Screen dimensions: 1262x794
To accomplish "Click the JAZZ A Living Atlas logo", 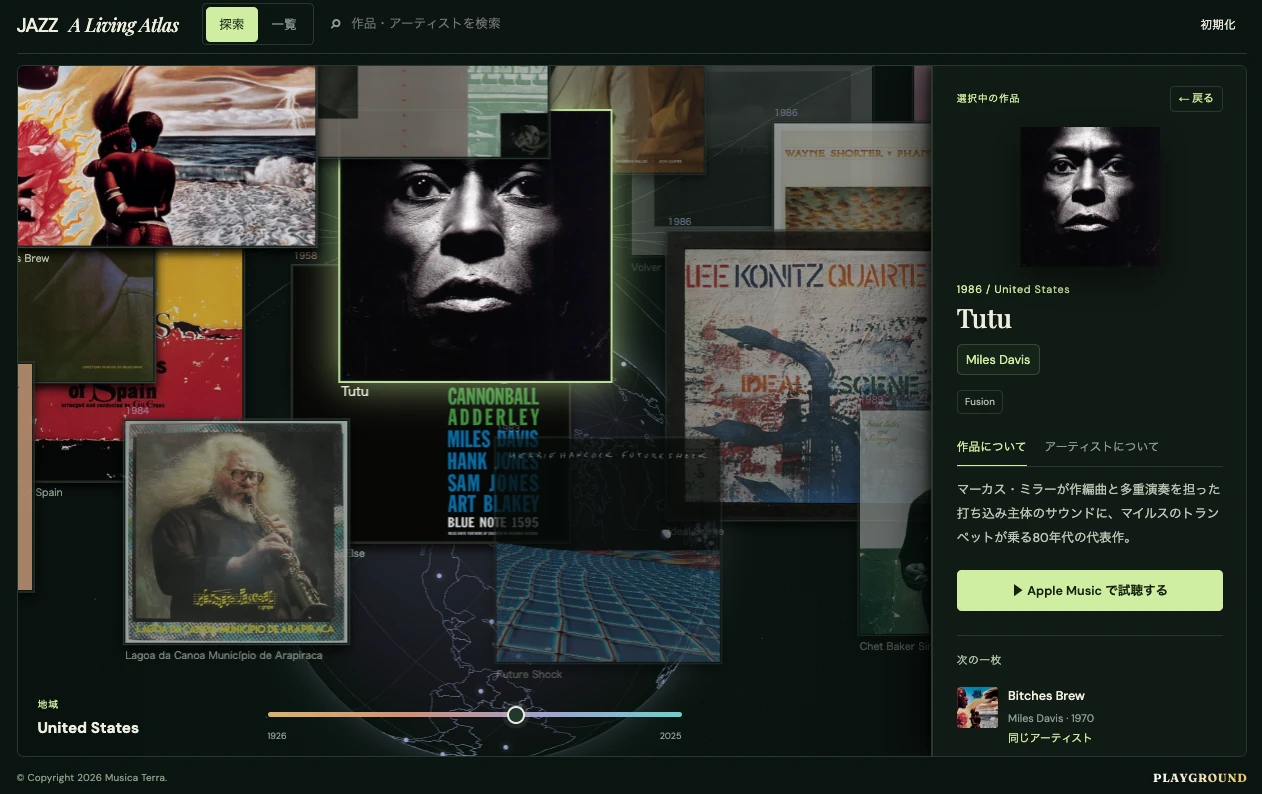I will point(98,25).
